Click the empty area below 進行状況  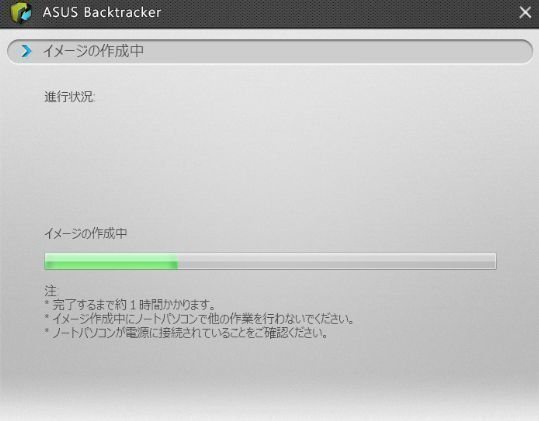coord(270,162)
